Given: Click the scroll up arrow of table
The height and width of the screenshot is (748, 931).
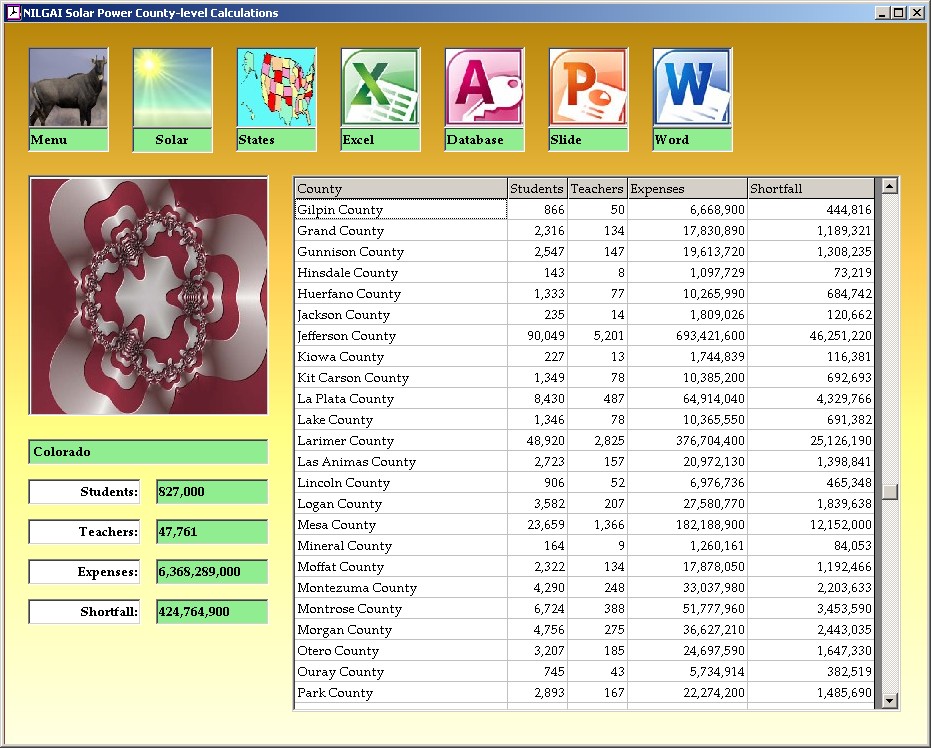Looking at the screenshot, I should point(888,186).
